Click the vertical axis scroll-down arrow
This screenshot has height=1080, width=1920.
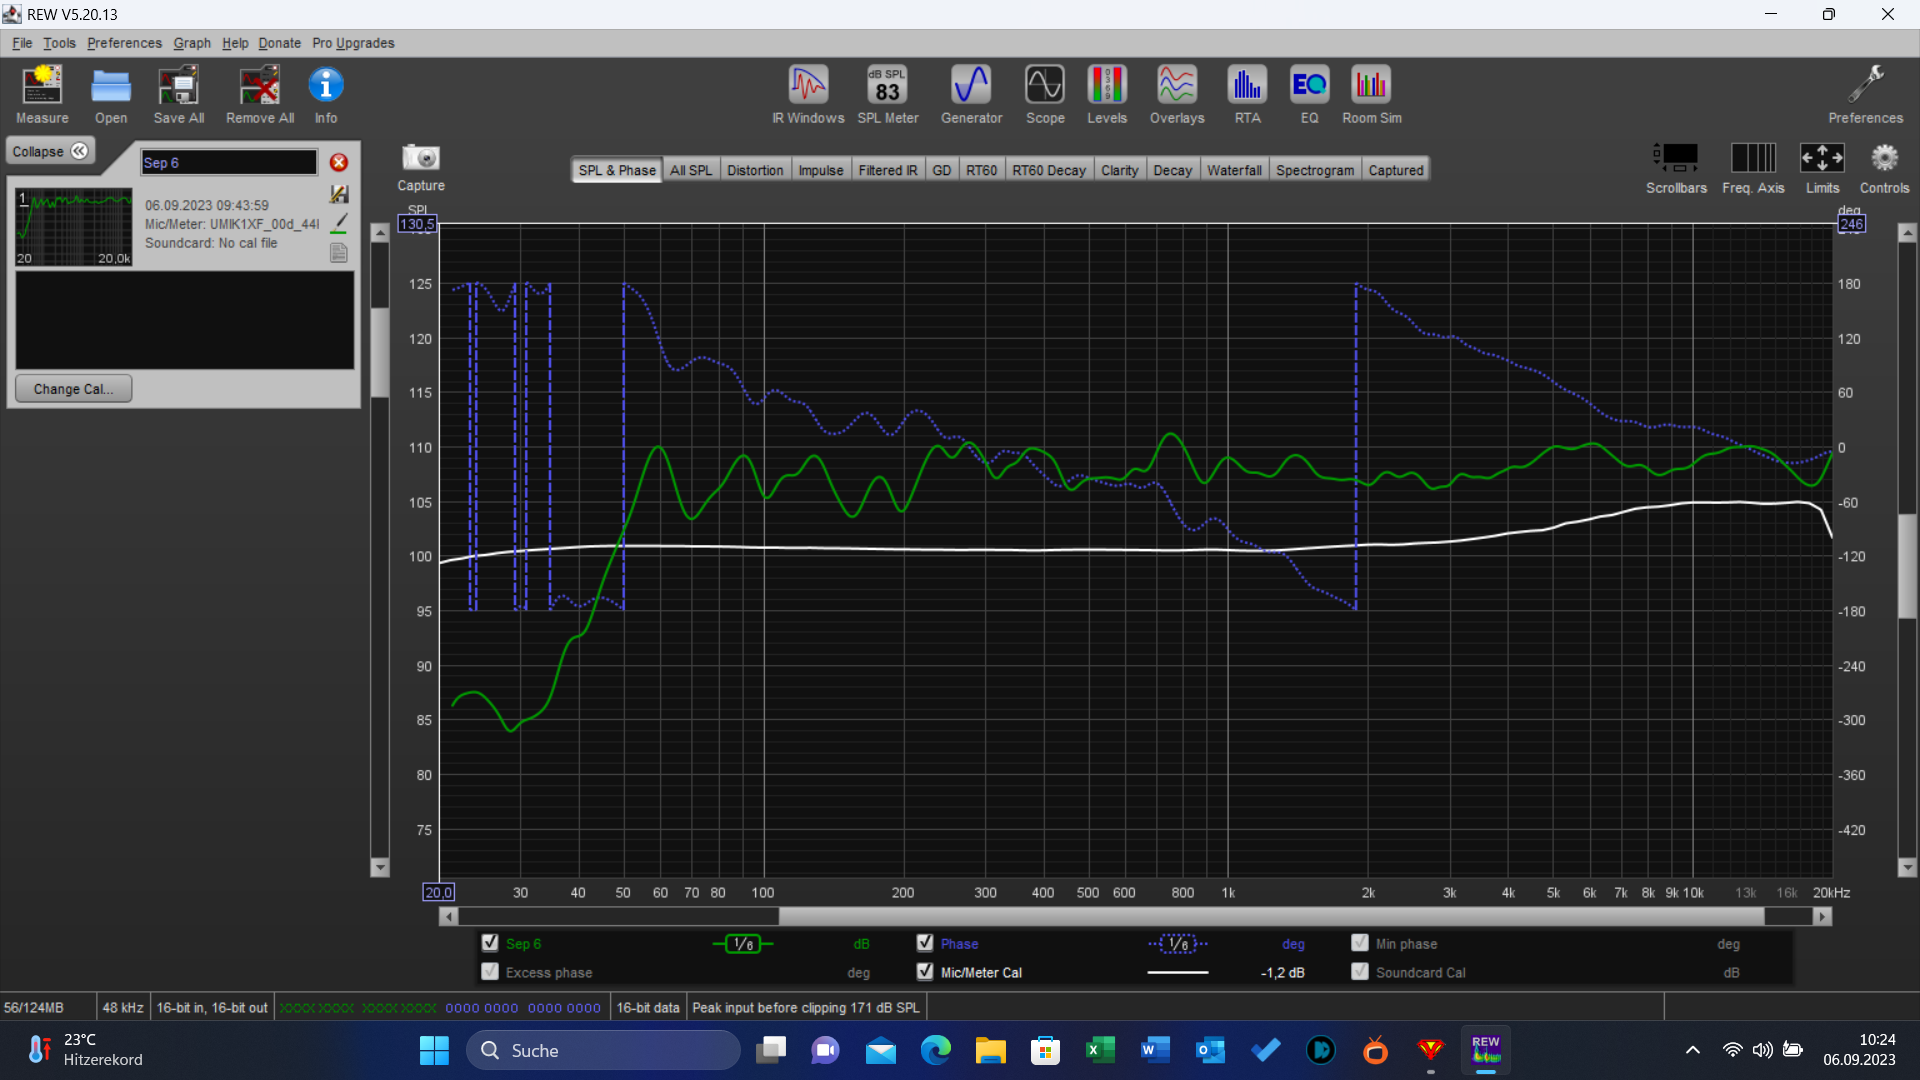[380, 868]
